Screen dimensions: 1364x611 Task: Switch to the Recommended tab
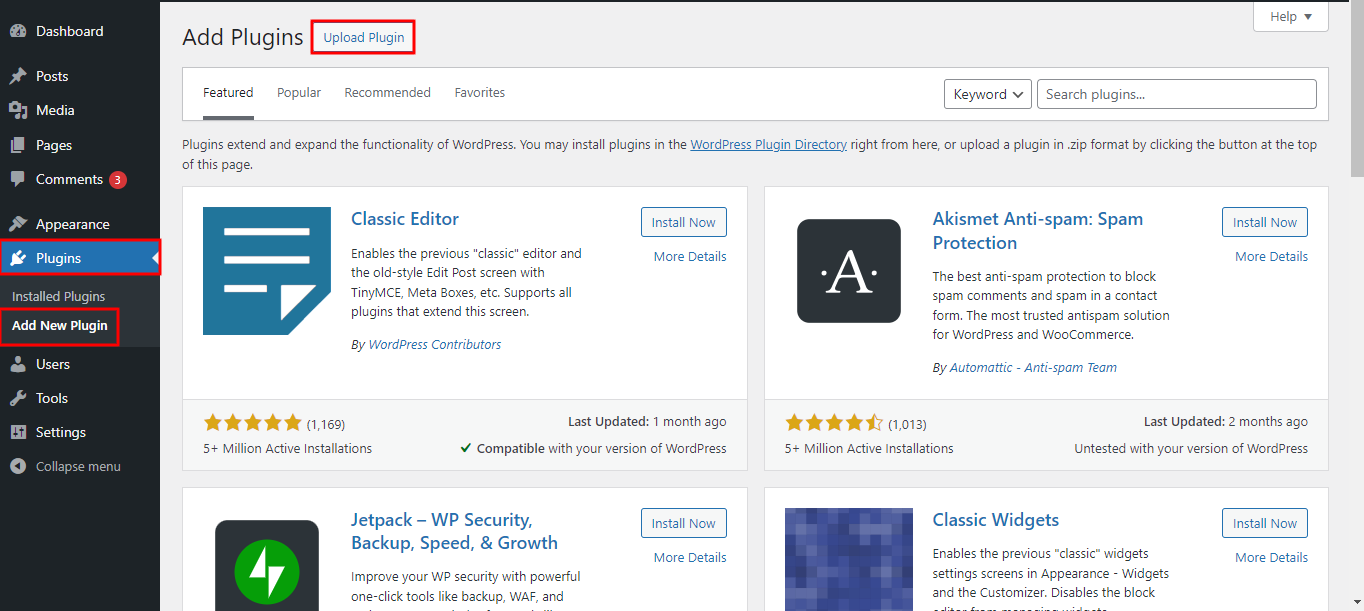tap(387, 93)
